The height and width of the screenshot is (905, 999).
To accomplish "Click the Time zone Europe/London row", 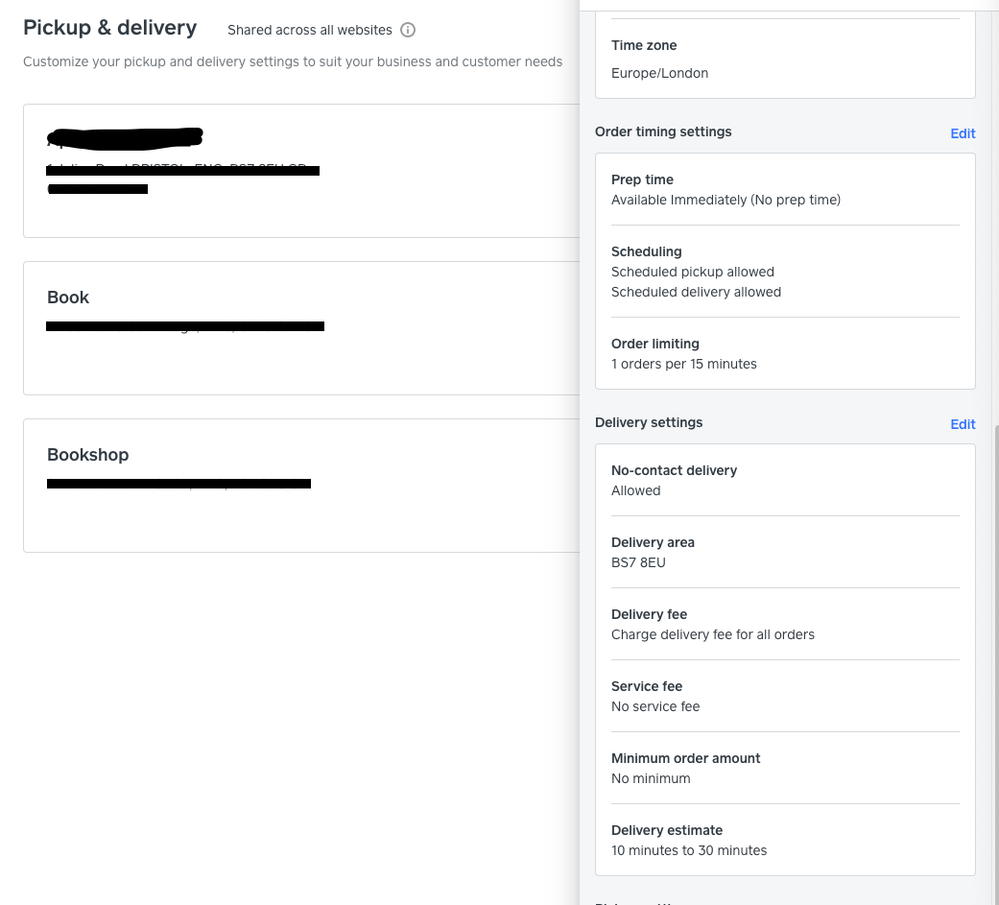I will pos(784,59).
